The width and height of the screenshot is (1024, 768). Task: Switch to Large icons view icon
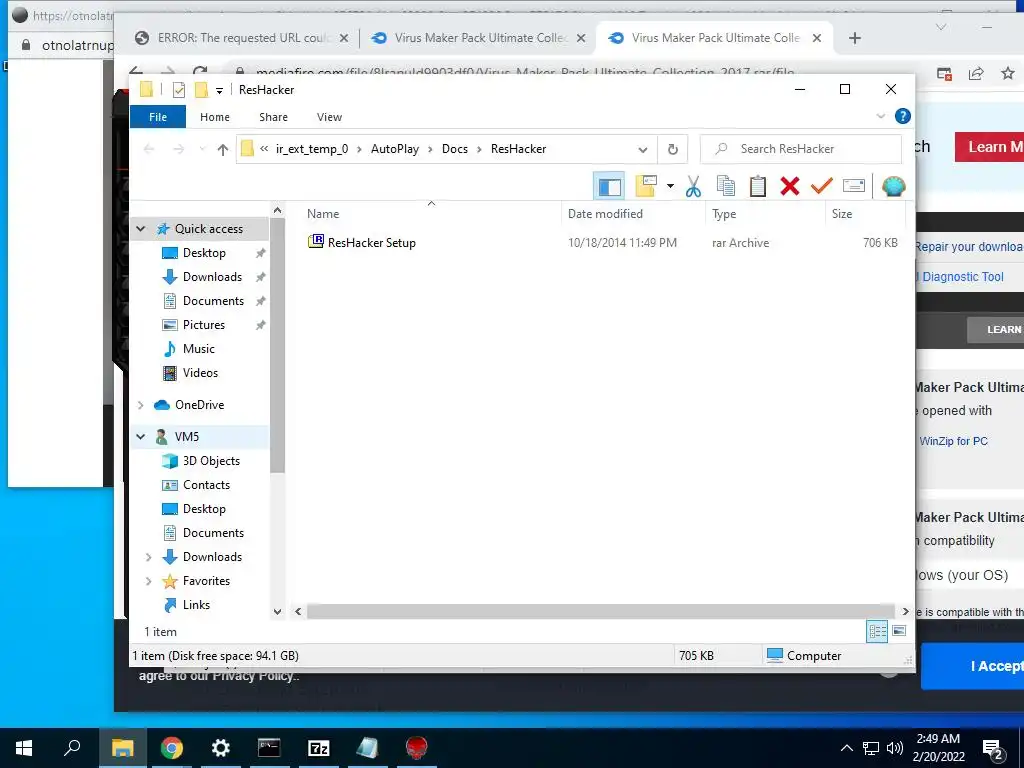click(899, 632)
